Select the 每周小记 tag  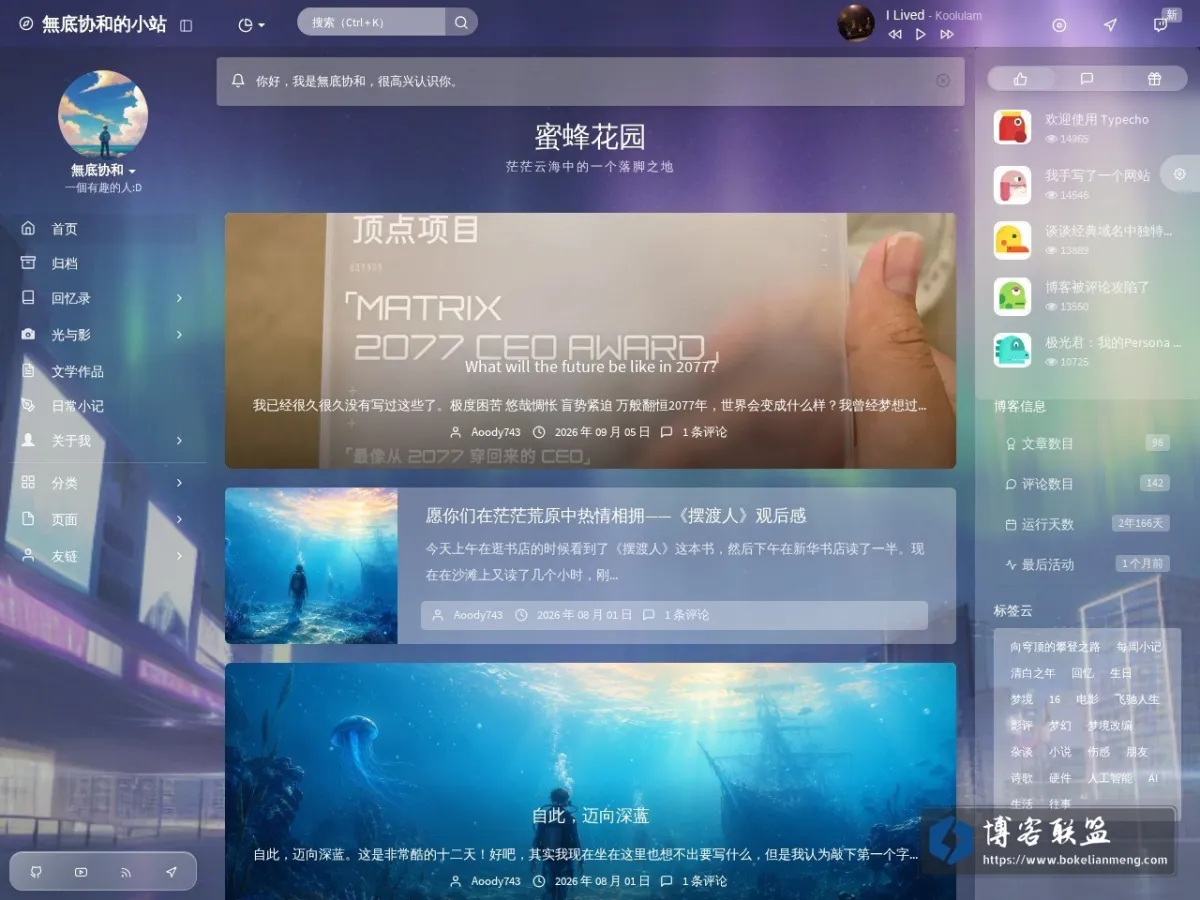click(1139, 647)
